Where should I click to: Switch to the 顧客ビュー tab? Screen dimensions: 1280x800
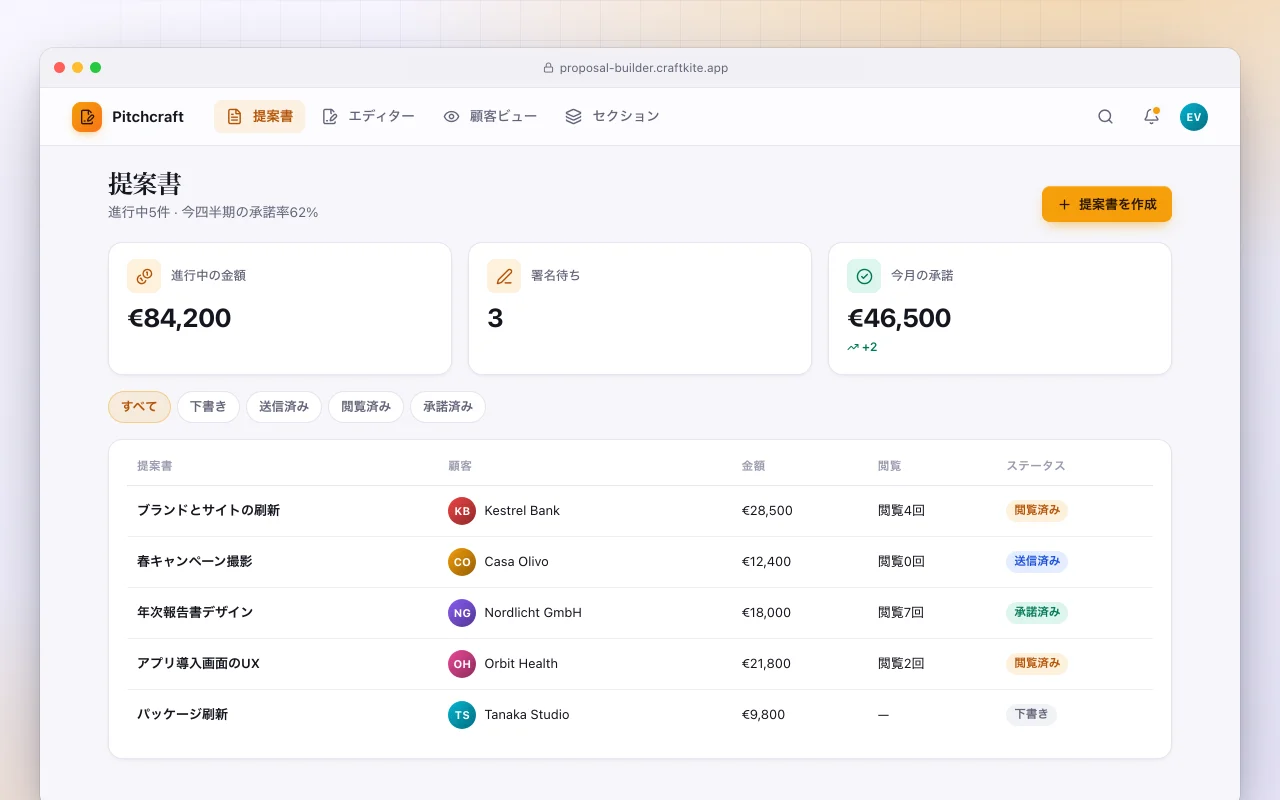490,117
